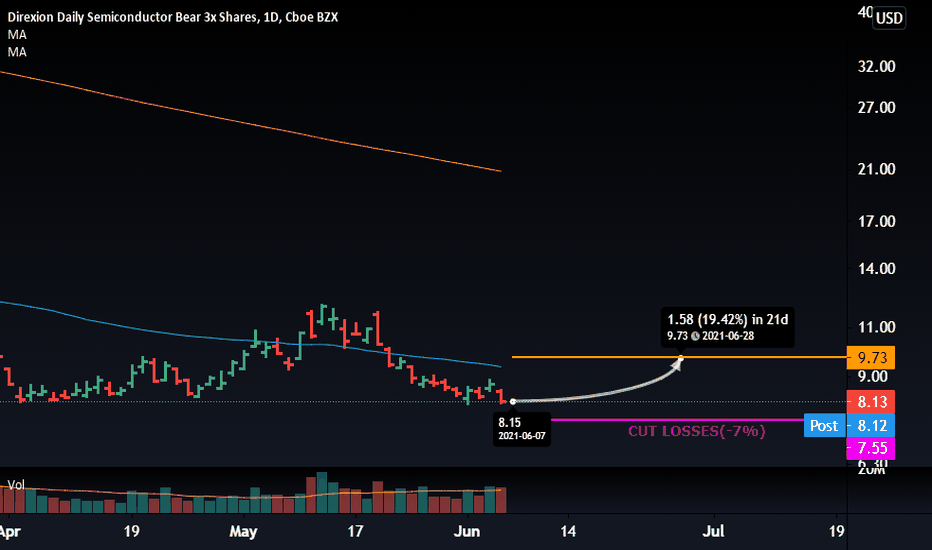
Task: Click the orange long moving average line
Action: click(250, 123)
